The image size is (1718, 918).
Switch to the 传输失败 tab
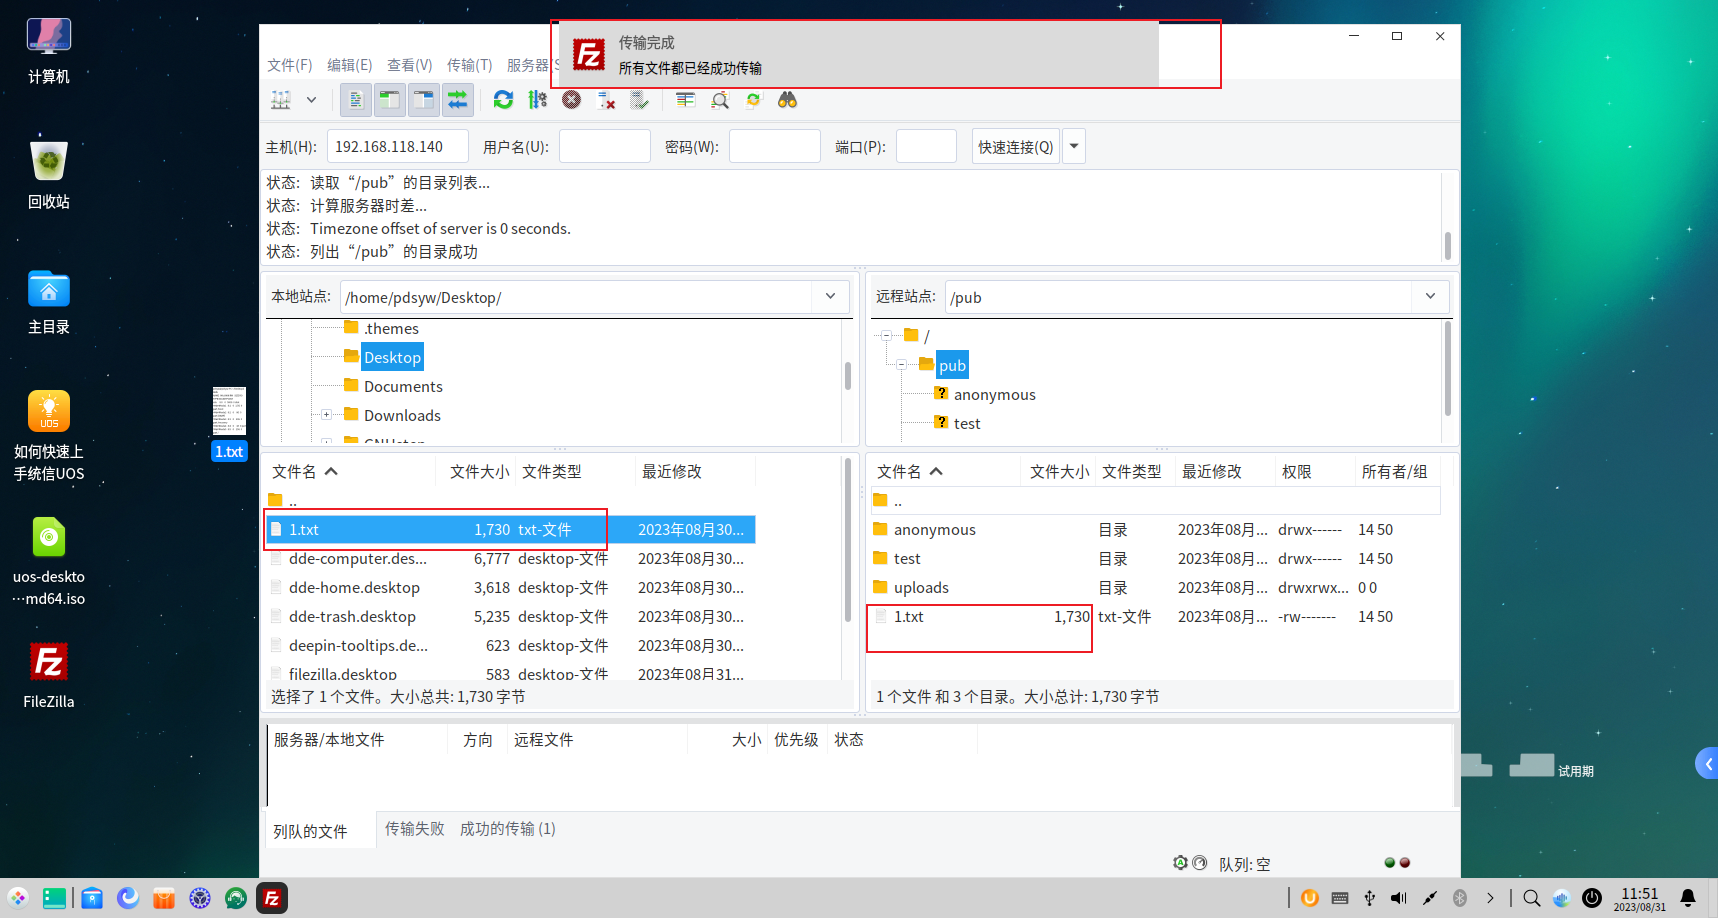[414, 829]
